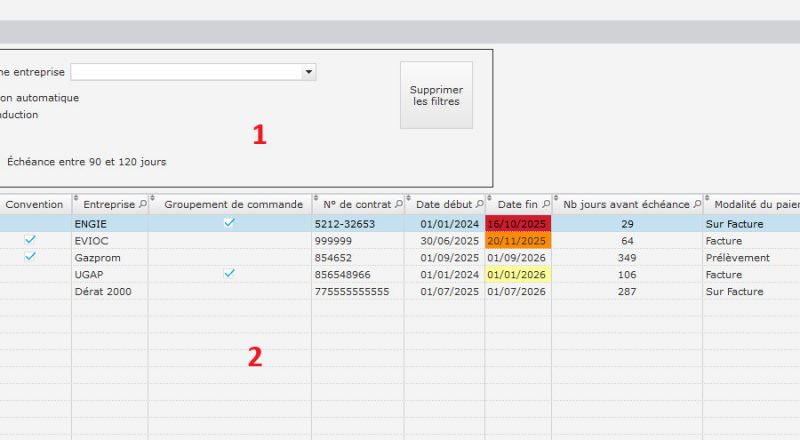
Task: Click the magnifier icon in Date début header
Action: 478,204
